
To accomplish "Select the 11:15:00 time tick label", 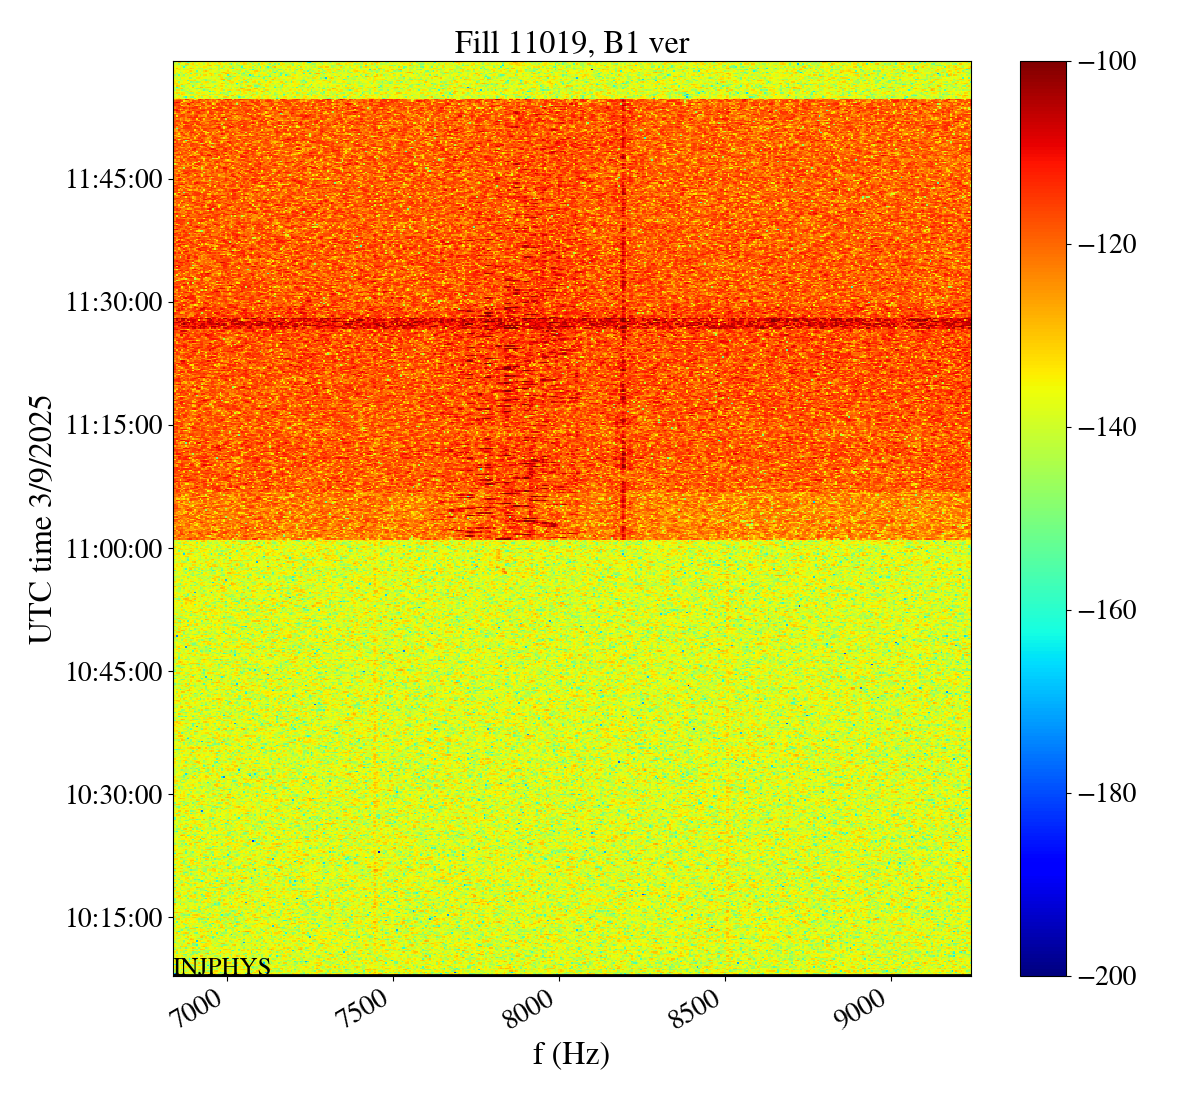I will point(113,425).
